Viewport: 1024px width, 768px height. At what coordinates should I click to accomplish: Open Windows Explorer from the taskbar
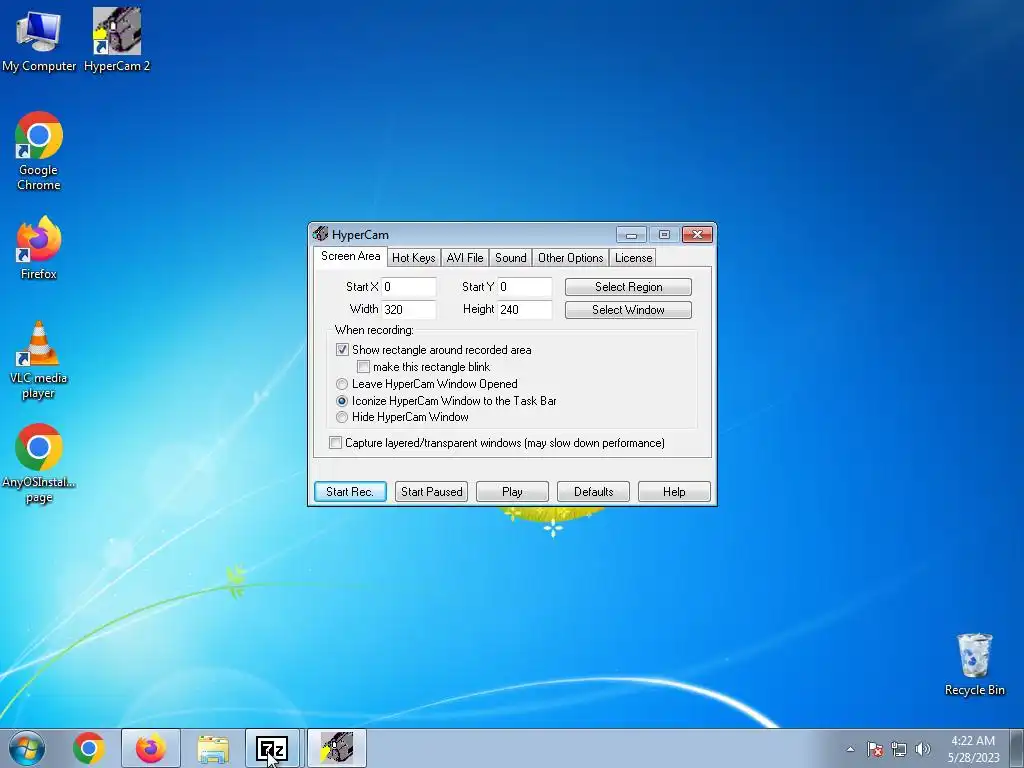tap(213, 748)
